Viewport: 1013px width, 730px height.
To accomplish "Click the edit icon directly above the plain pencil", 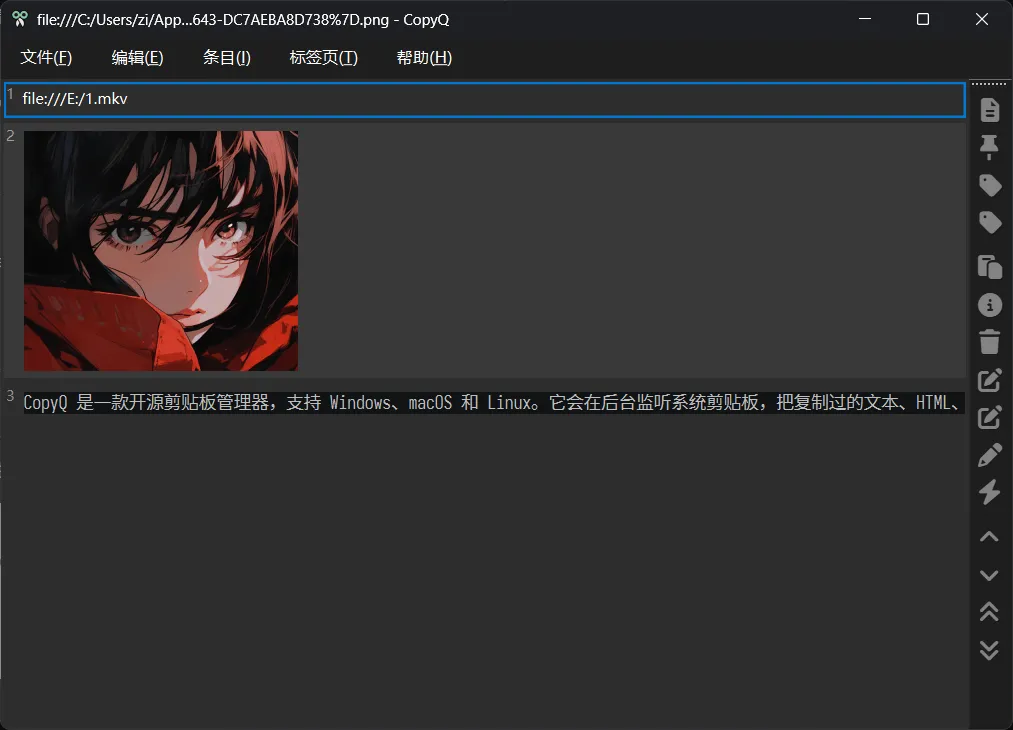I will tap(989, 418).
